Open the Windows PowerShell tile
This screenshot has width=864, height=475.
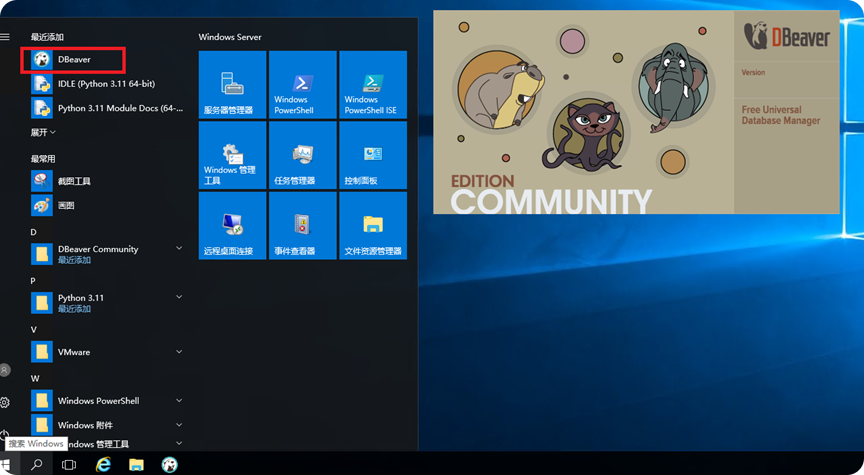pos(303,85)
